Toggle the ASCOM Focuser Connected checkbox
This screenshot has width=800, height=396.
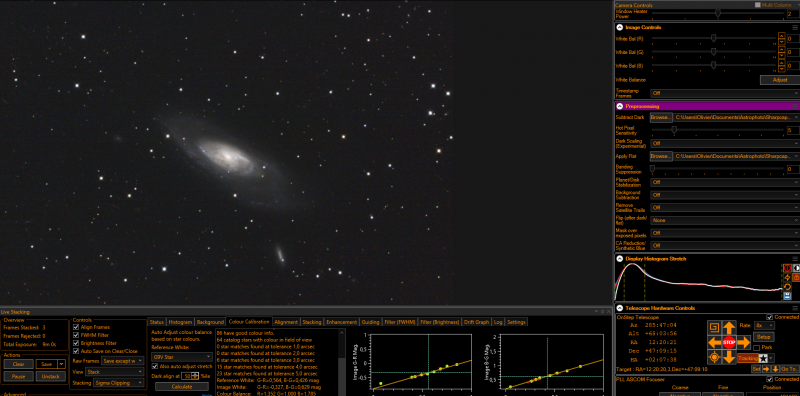[769, 379]
